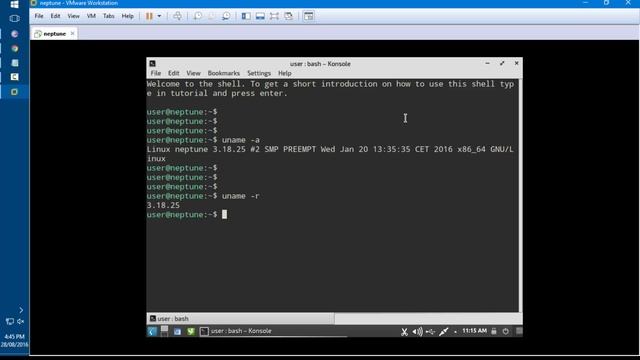This screenshot has width=640, height=360.
Task: Open the KDE application launcher
Action: [x=152, y=331]
